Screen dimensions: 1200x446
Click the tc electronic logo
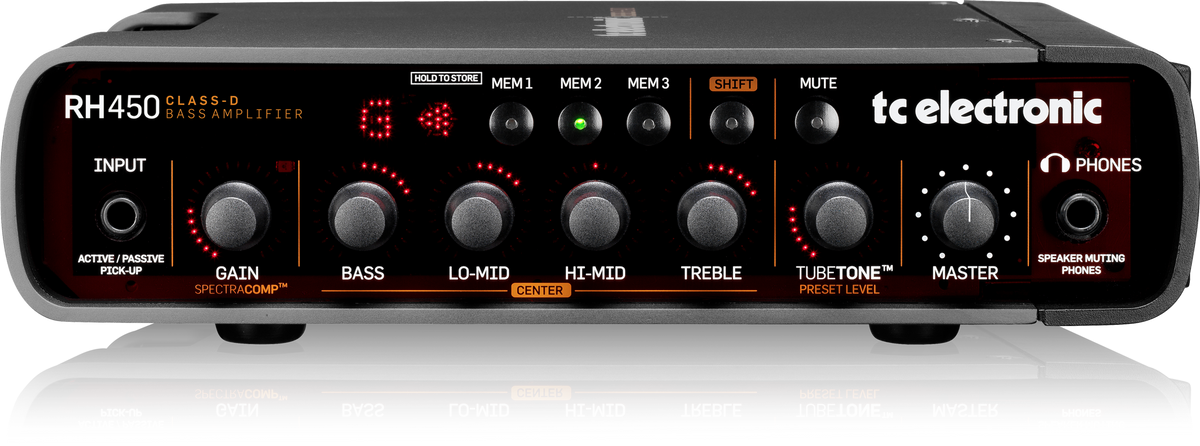[985, 108]
